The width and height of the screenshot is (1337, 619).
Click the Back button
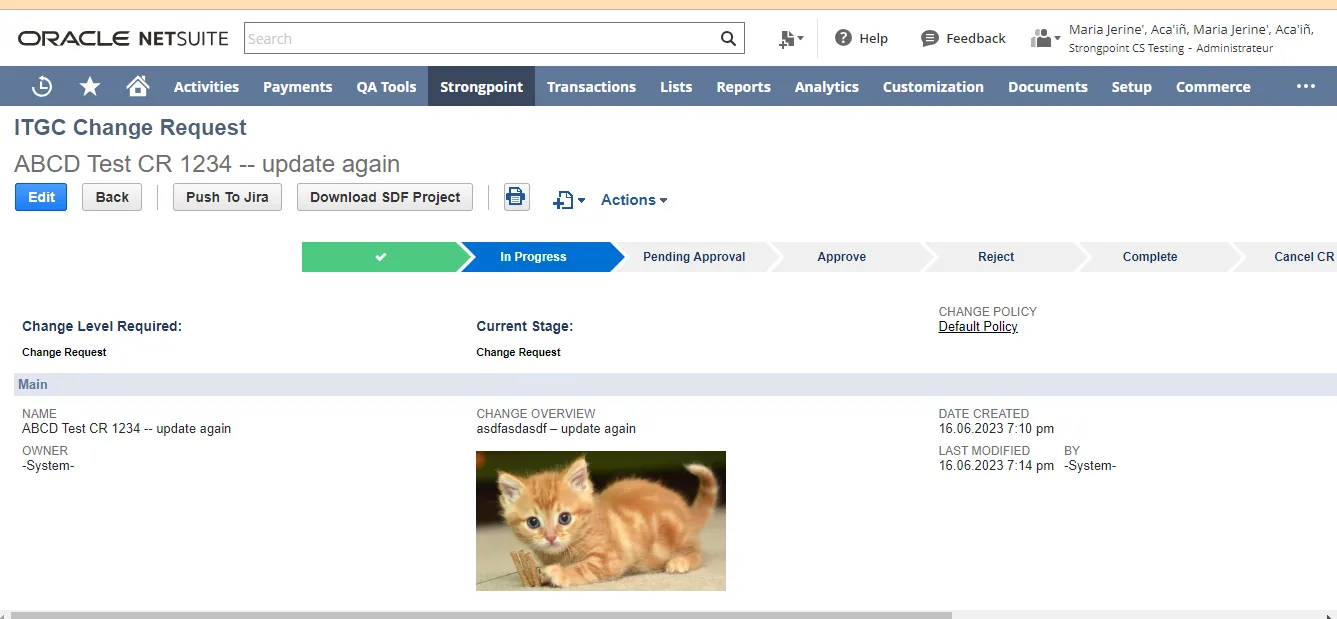pos(112,197)
